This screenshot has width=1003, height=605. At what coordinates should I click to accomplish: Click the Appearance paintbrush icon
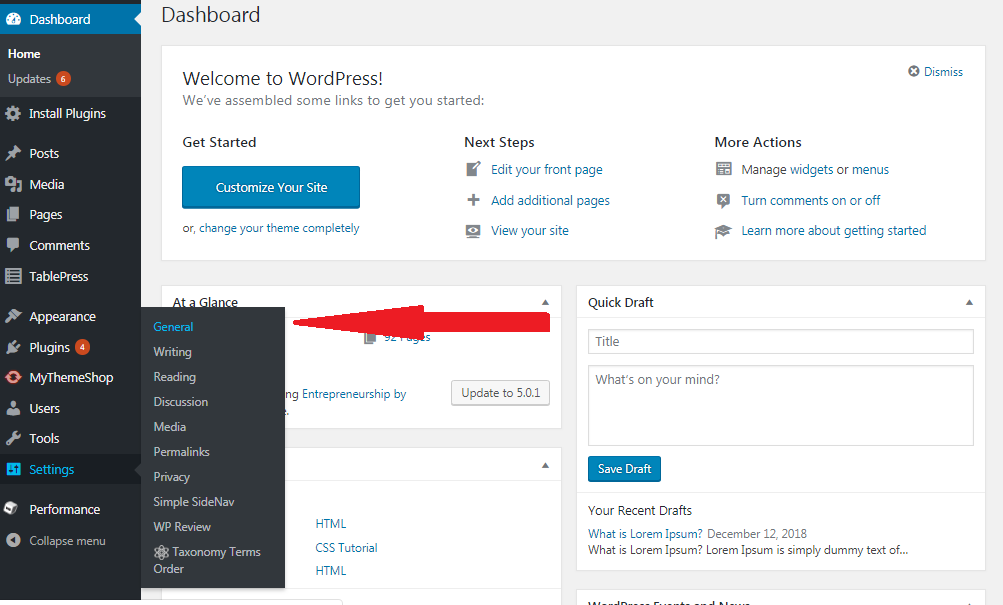coord(13,316)
